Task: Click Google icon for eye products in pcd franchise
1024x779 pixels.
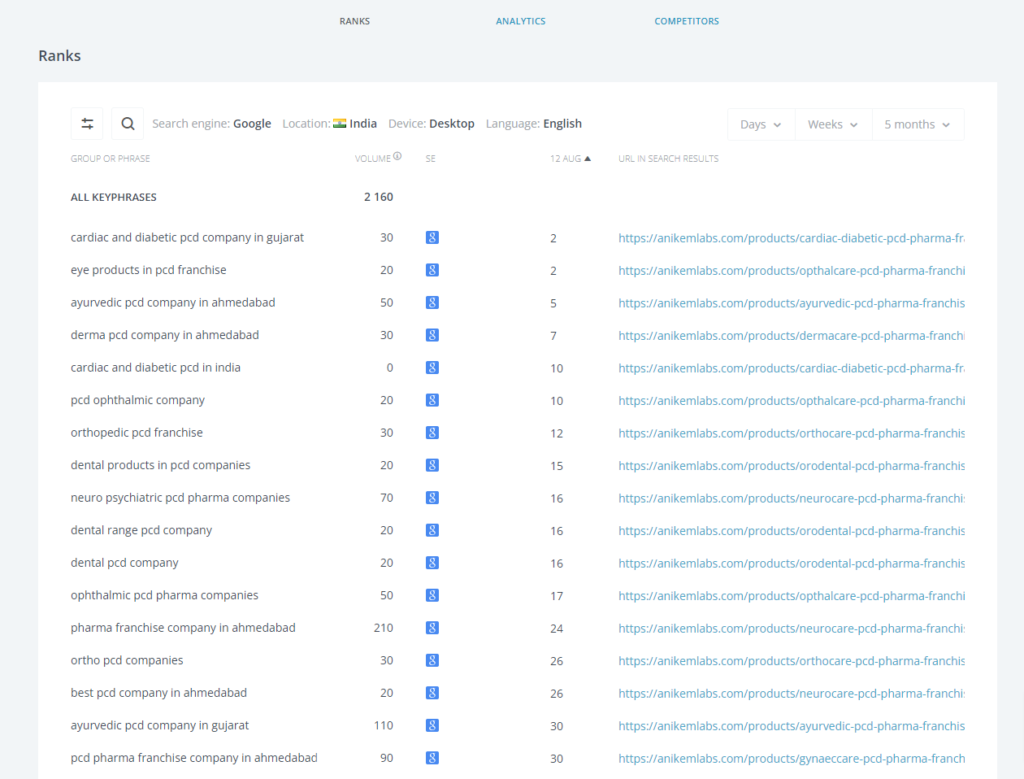Action: 432,270
